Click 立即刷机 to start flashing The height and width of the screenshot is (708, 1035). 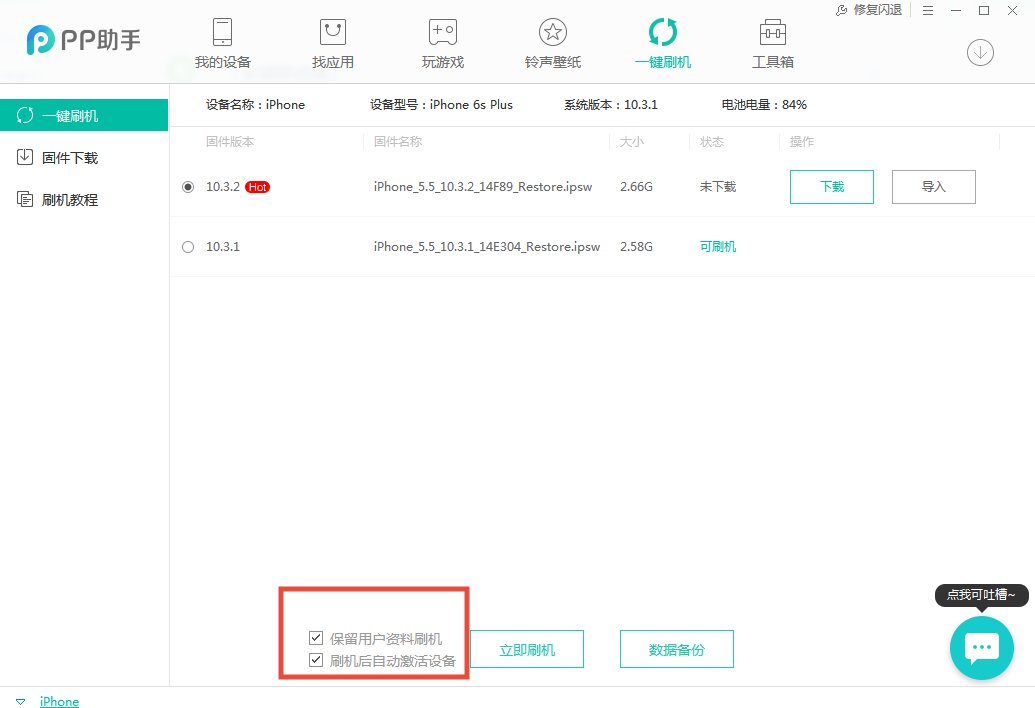tap(527, 648)
